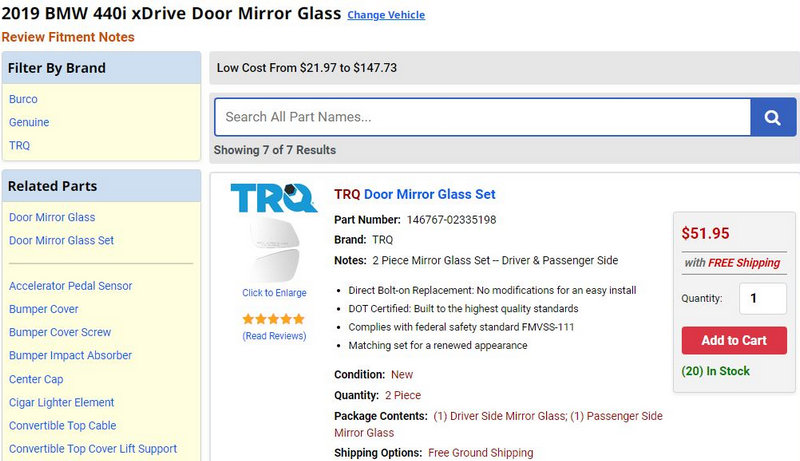Open Review Fitment Notes
Image resolution: width=800 pixels, height=461 pixels.
pos(68,37)
